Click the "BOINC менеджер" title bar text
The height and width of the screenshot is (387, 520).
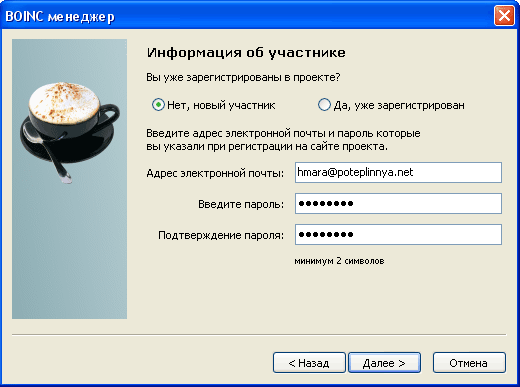pos(60,16)
